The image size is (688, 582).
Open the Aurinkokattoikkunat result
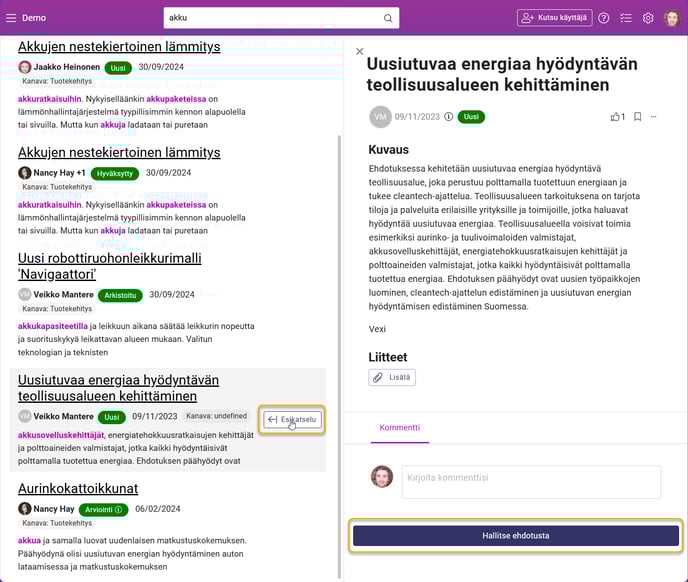coord(78,489)
